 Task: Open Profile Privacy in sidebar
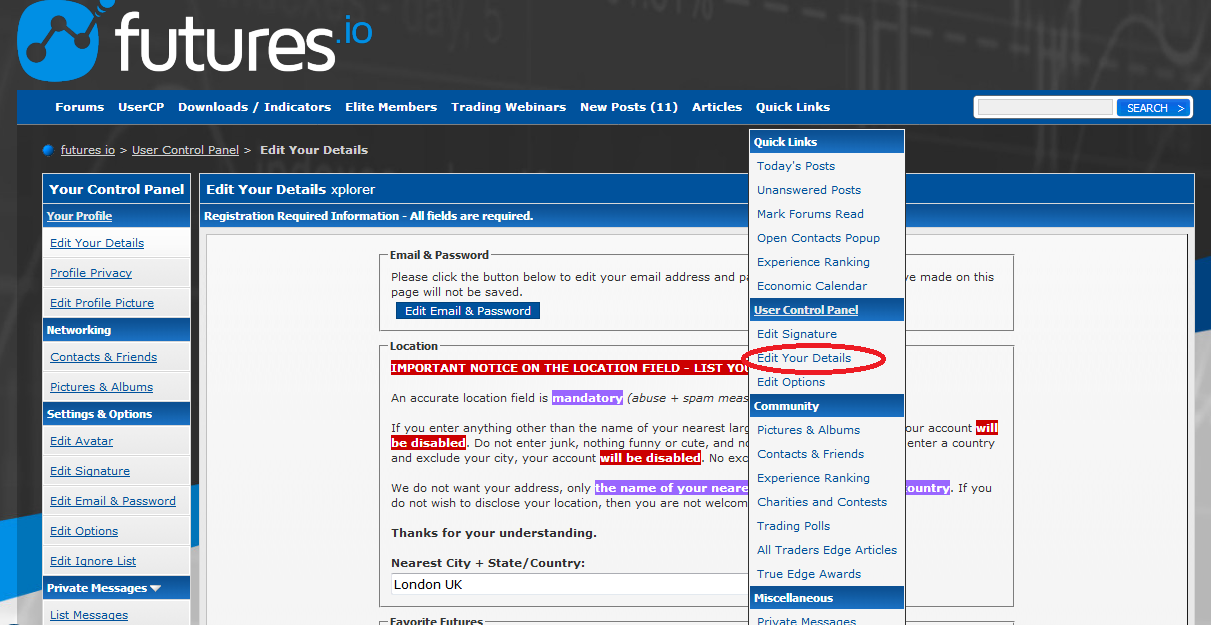[x=91, y=273]
